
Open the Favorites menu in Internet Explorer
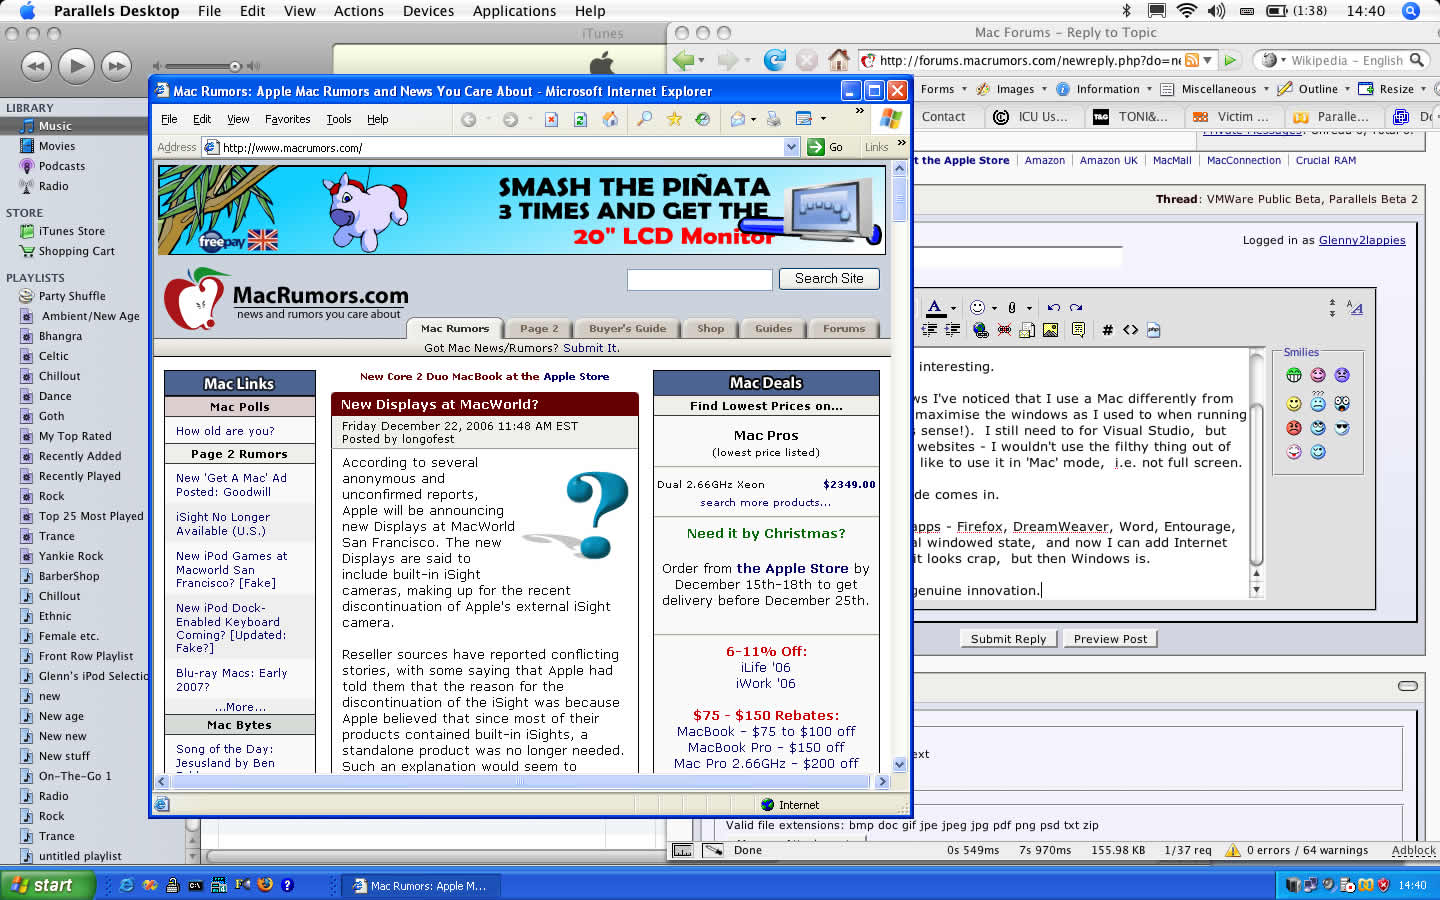[x=287, y=119]
